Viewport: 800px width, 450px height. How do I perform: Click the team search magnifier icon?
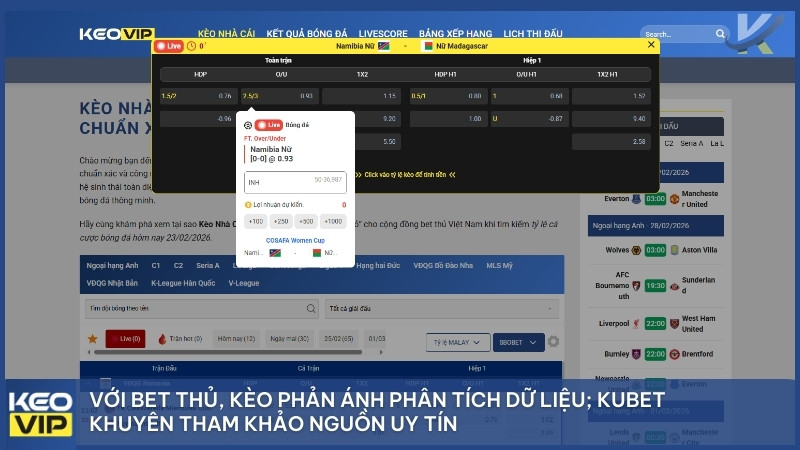[311, 309]
